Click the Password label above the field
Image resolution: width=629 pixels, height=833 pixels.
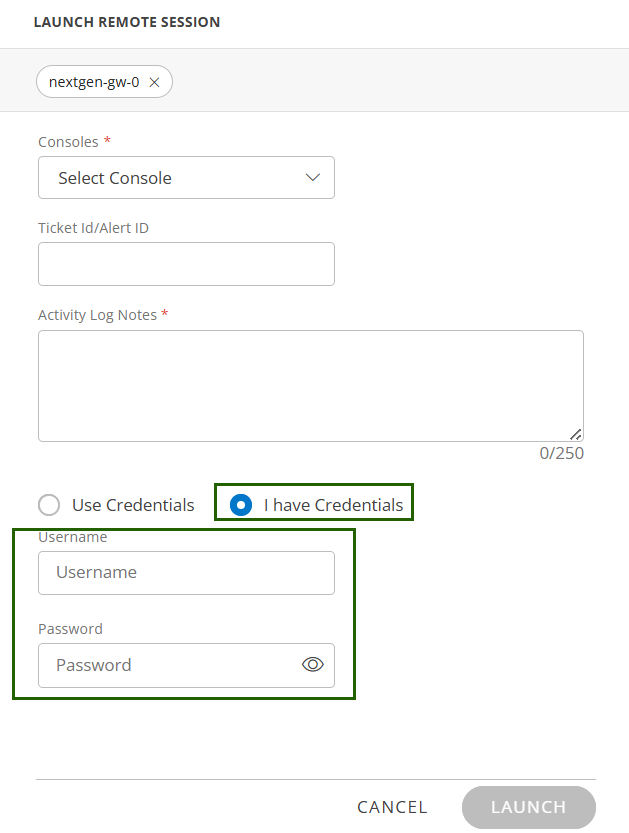70,629
